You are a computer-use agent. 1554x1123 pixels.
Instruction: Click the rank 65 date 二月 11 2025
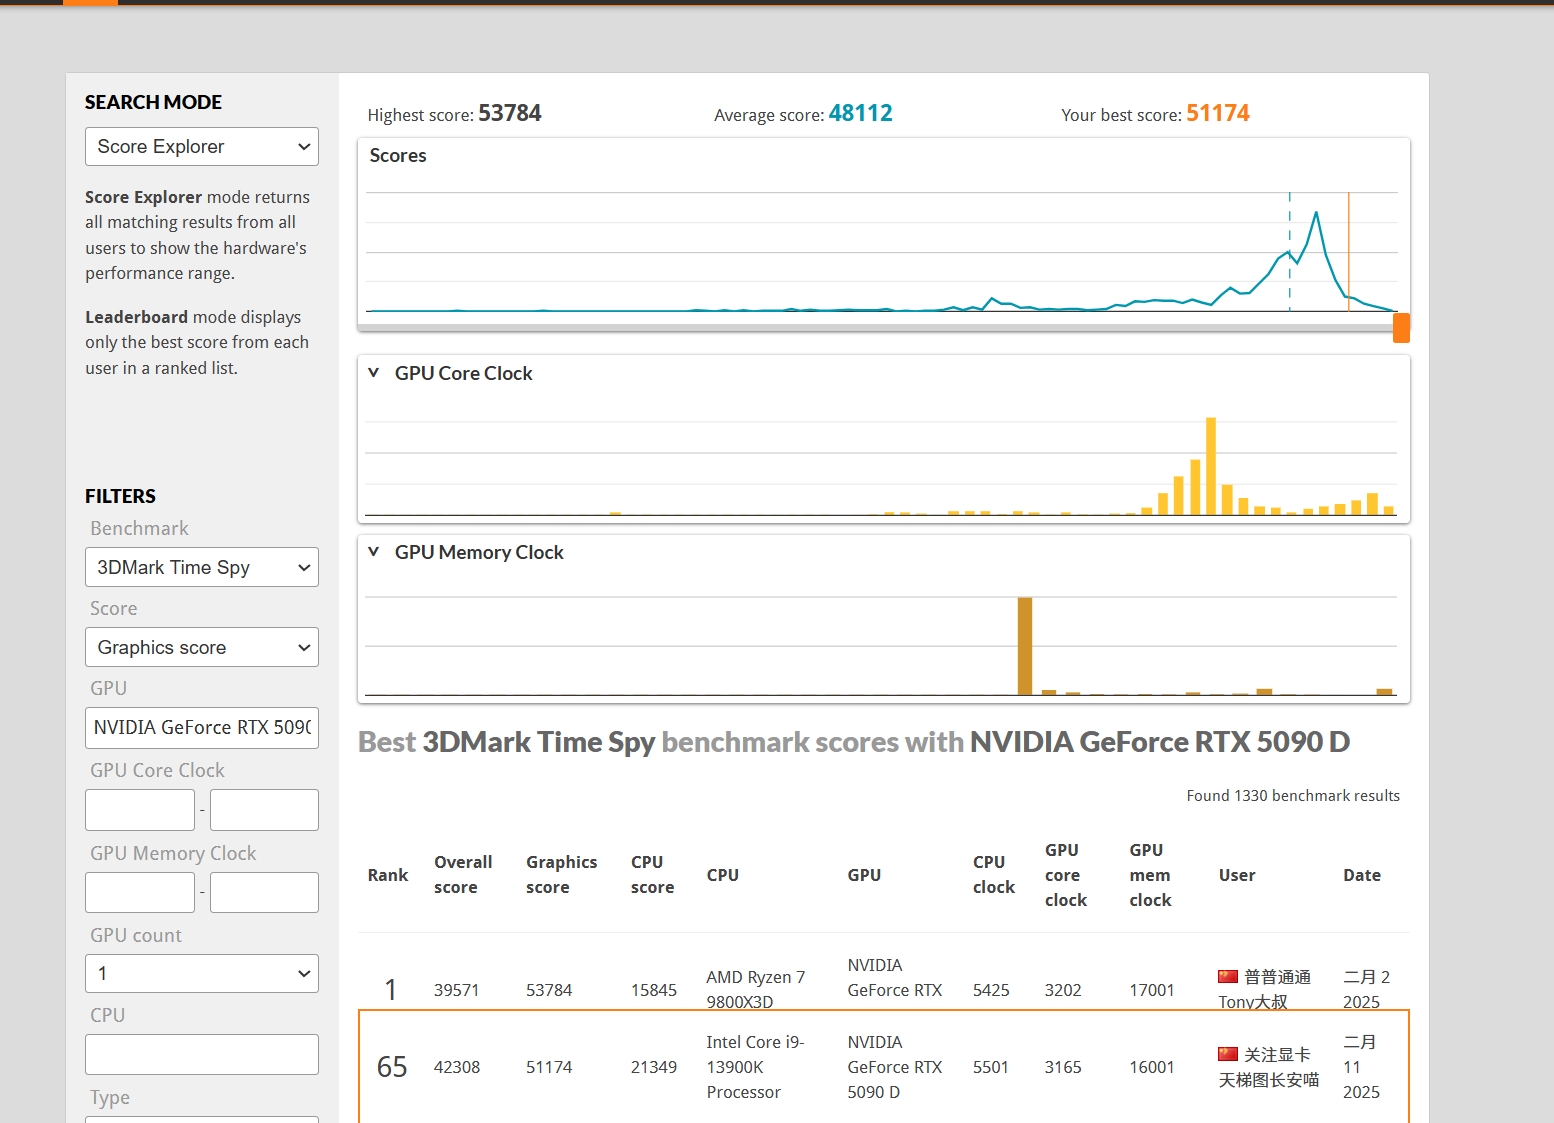pyautogui.click(x=1361, y=1067)
